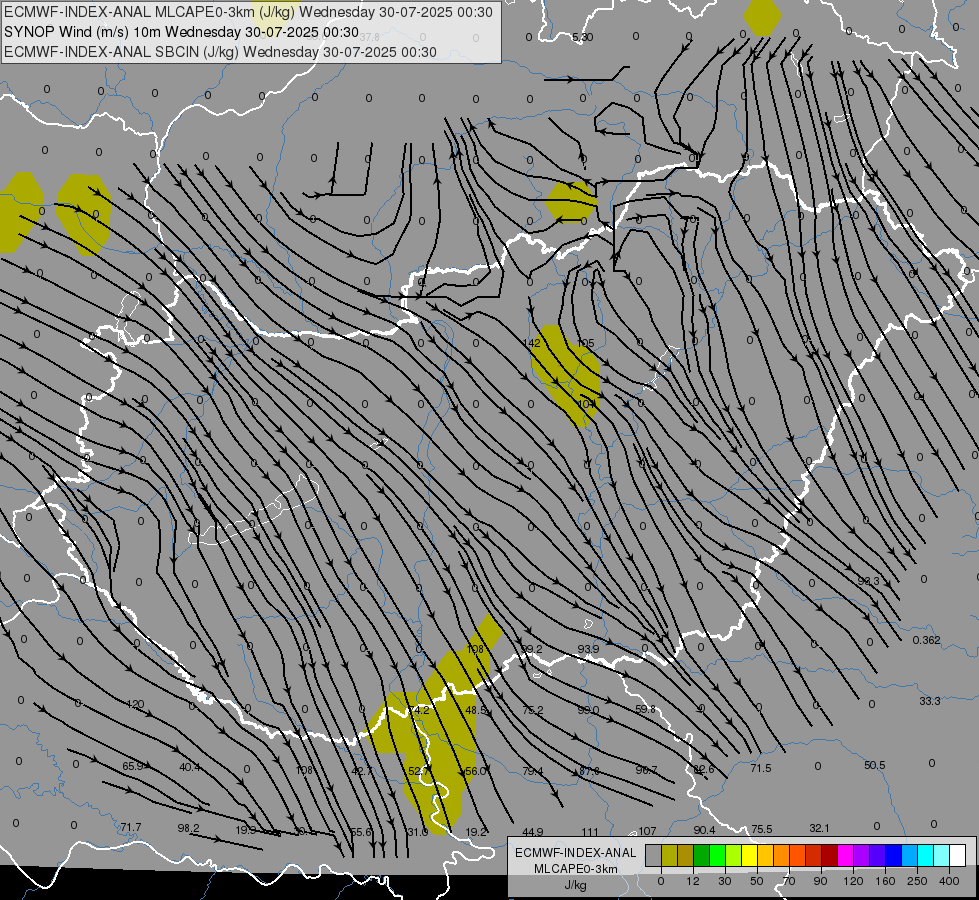The image size is (979, 900).
Task: Click the gray 0 J/kg legend swatch
Action: 654,855
